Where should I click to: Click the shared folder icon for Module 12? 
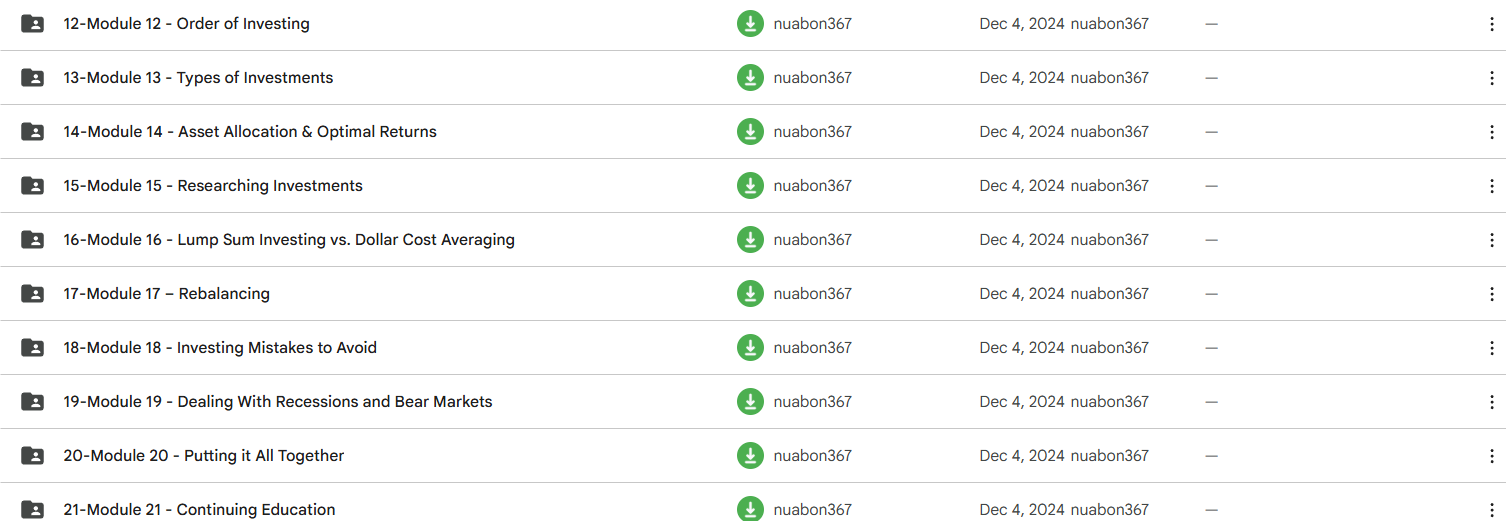click(x=32, y=24)
